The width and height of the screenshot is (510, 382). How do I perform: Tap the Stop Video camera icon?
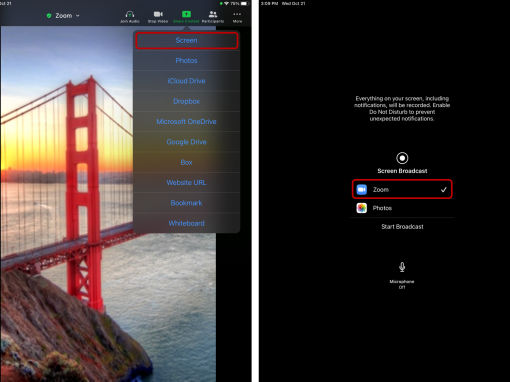coord(158,14)
